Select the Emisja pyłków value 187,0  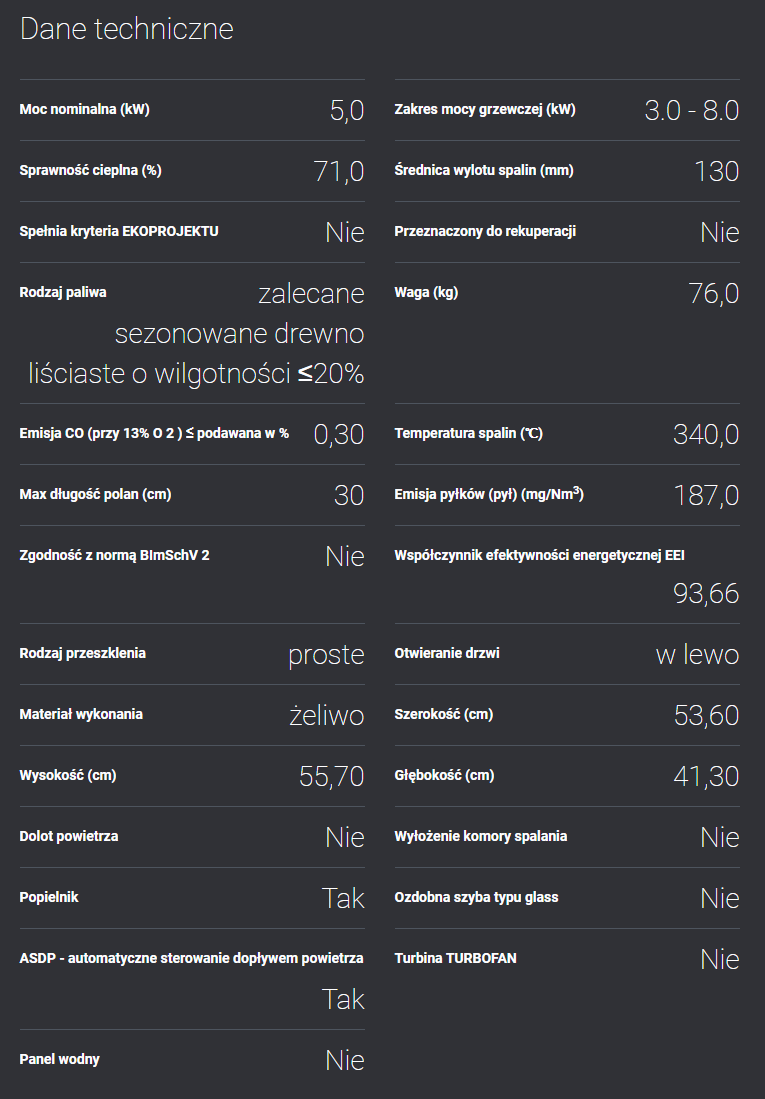coord(706,496)
